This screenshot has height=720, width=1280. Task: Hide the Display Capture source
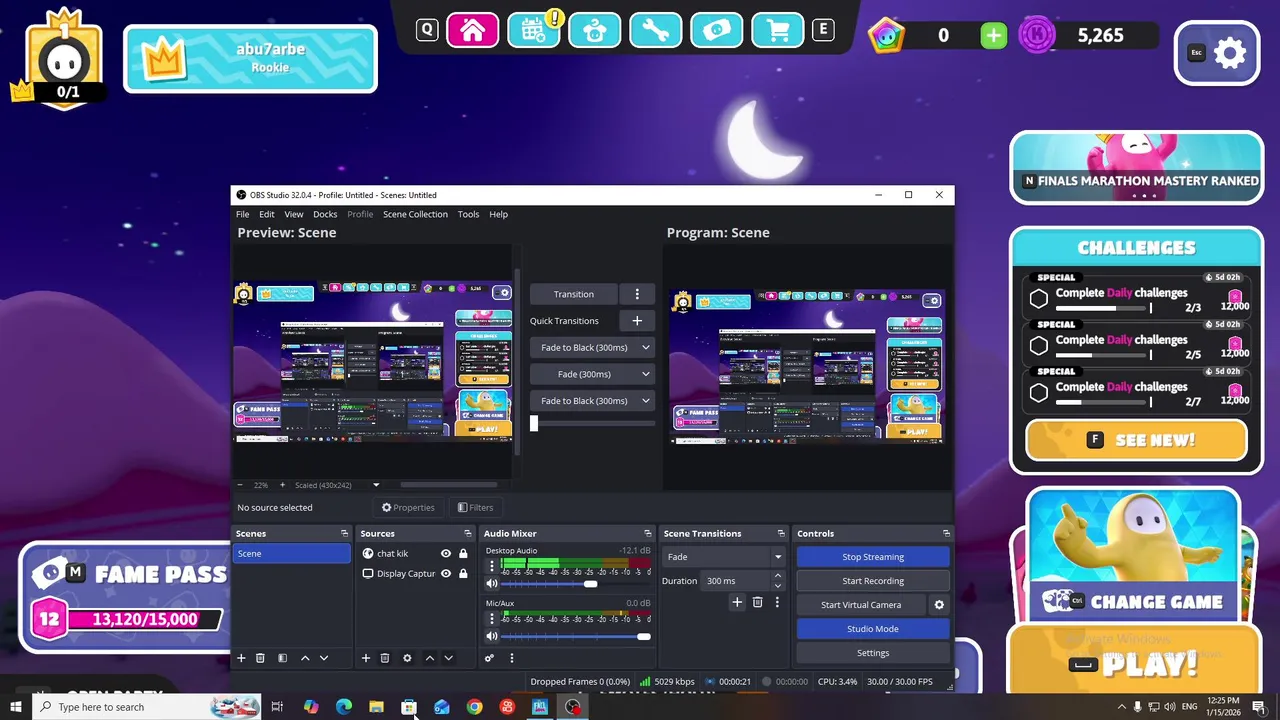(446, 574)
